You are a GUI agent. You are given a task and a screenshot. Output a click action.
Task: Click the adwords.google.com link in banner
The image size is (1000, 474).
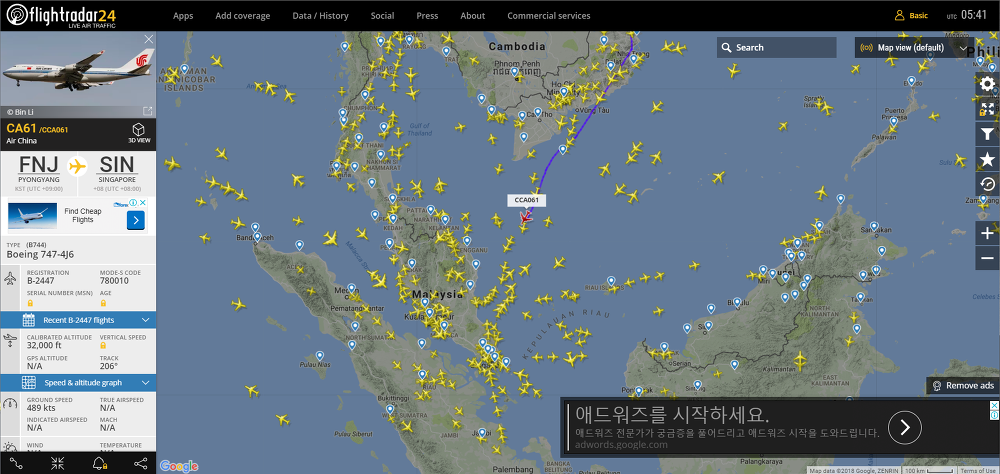[x=621, y=445]
